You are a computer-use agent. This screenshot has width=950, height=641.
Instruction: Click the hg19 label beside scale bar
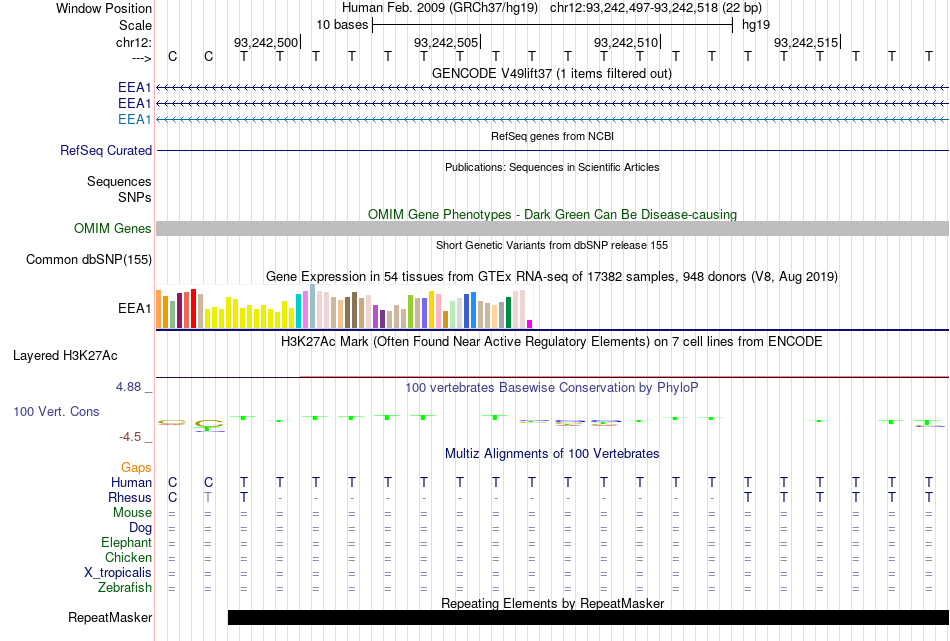[x=756, y=25]
